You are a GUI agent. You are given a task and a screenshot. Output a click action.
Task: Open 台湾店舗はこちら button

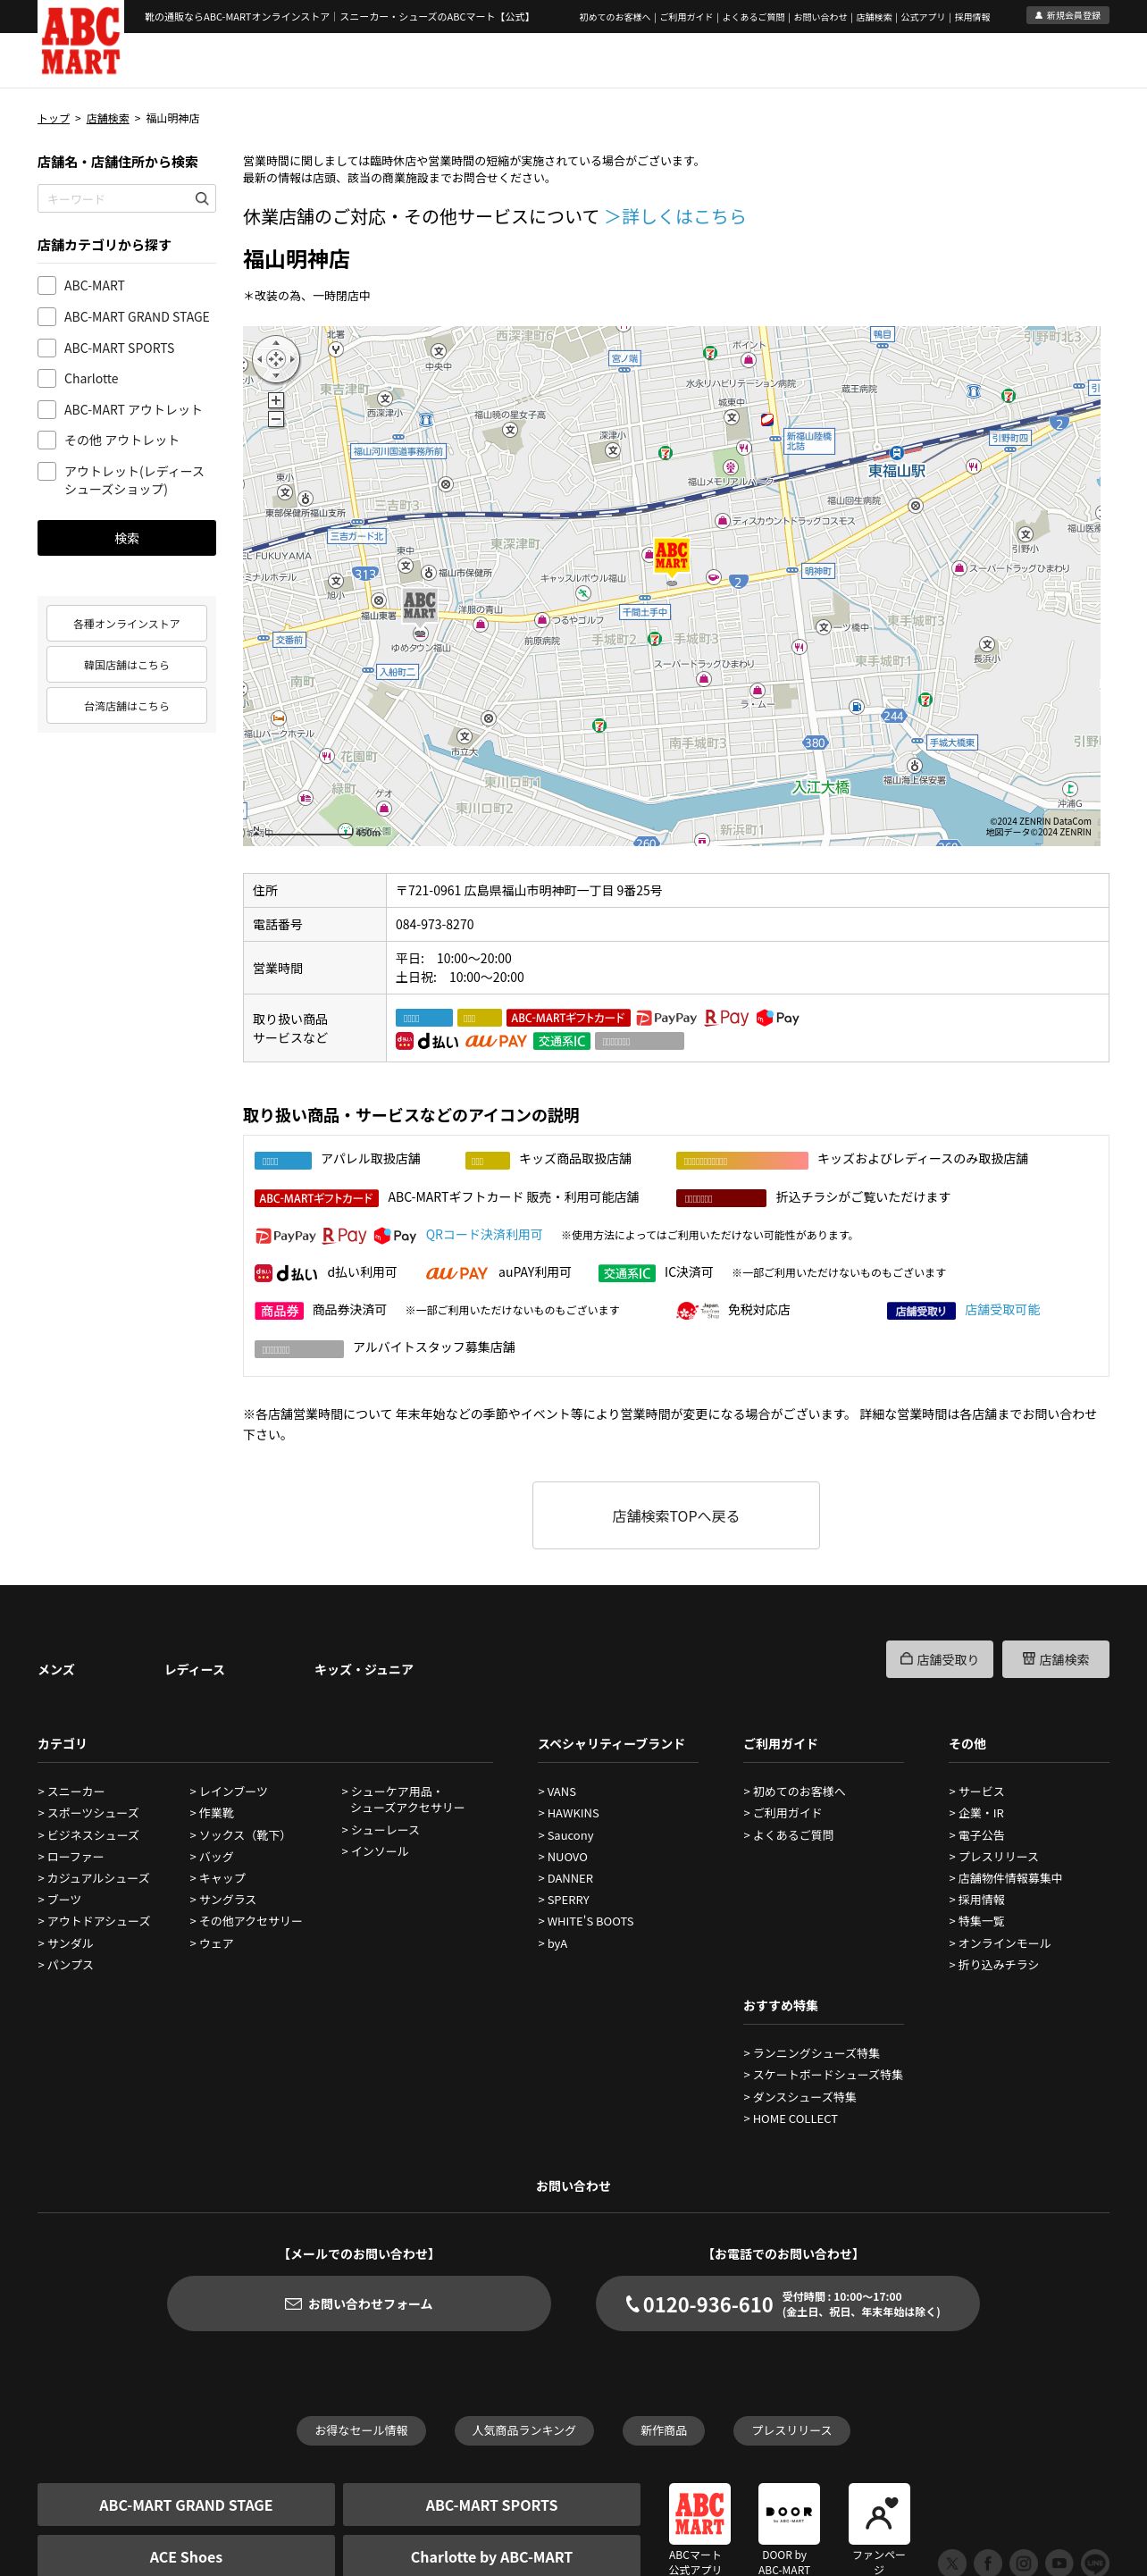click(127, 705)
